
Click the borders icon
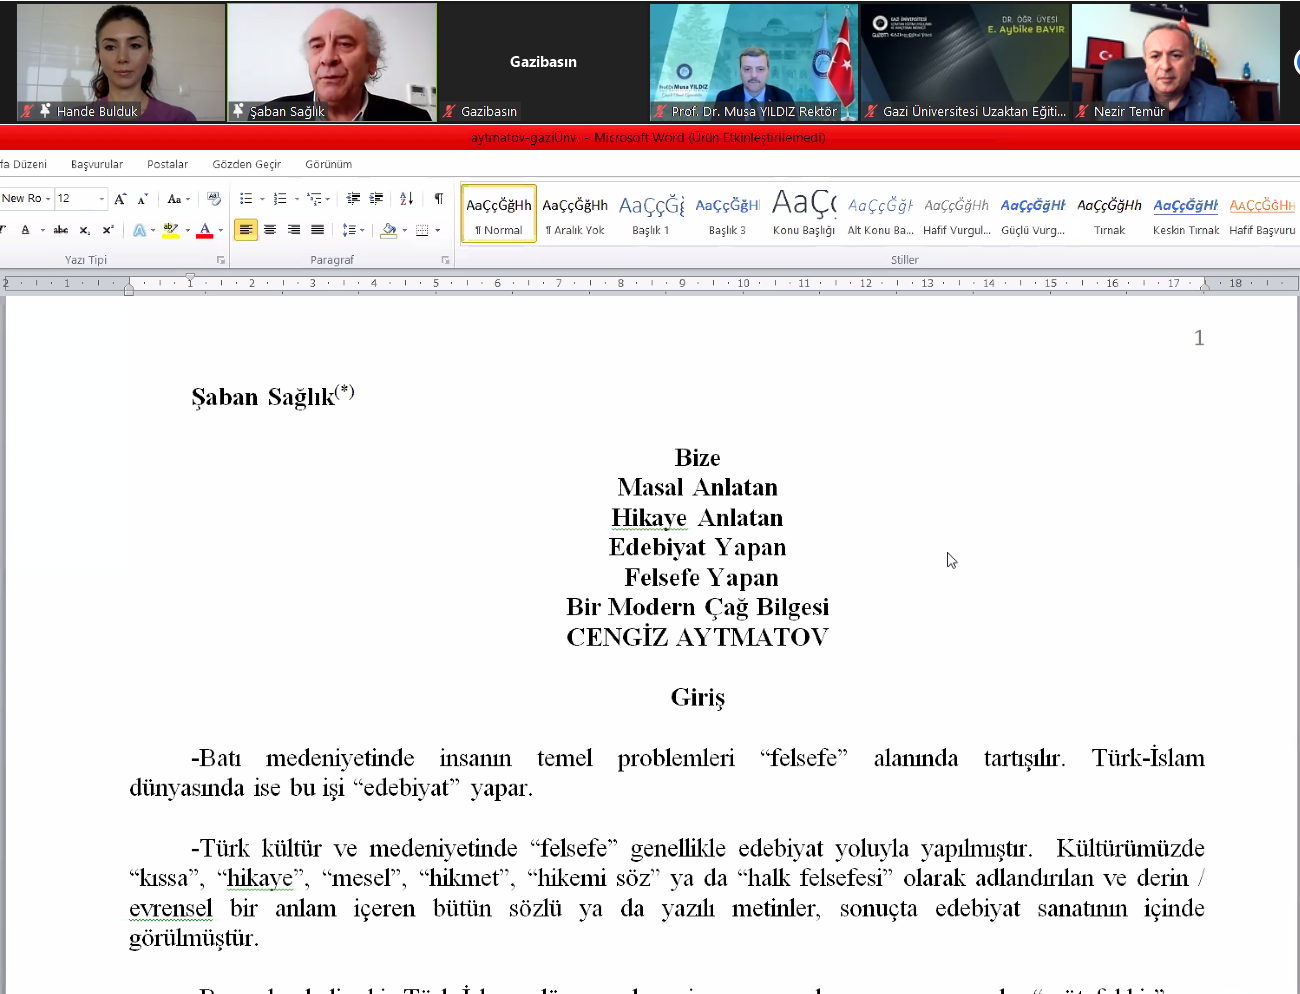tap(422, 230)
